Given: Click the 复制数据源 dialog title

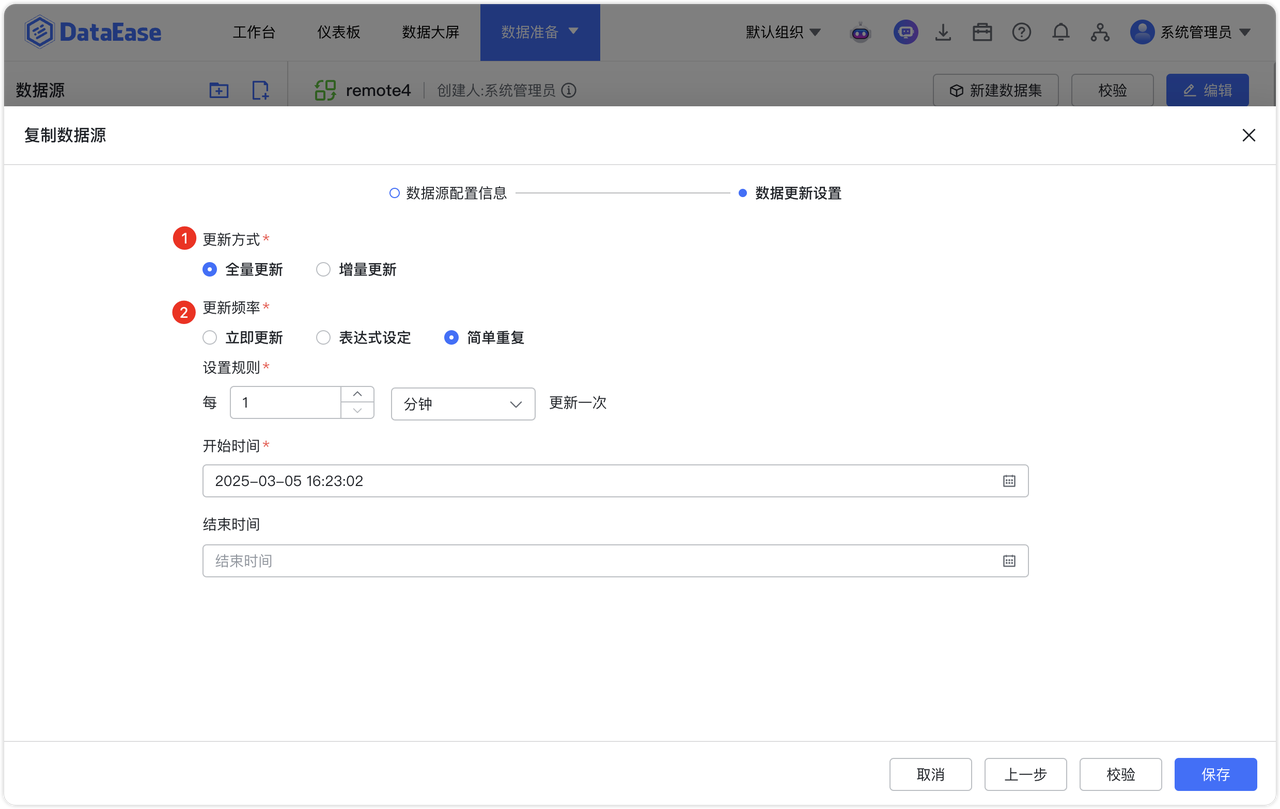Looking at the screenshot, I should (65, 135).
